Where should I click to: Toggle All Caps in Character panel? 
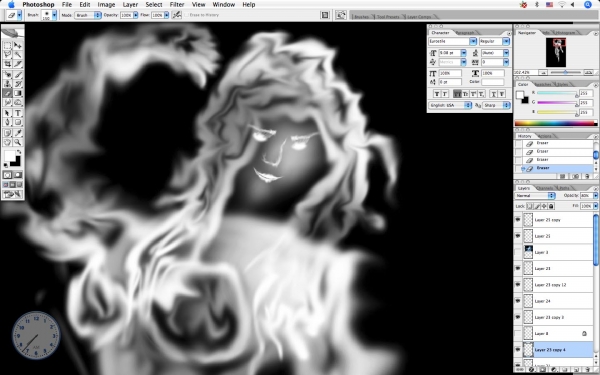click(458, 94)
